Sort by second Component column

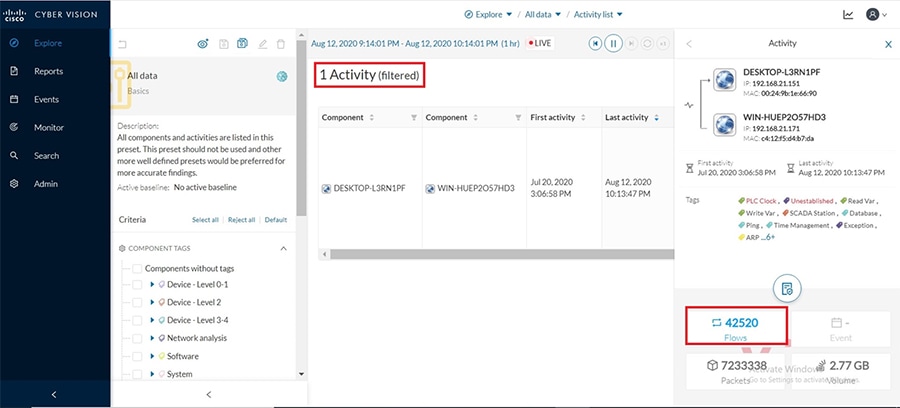point(475,117)
